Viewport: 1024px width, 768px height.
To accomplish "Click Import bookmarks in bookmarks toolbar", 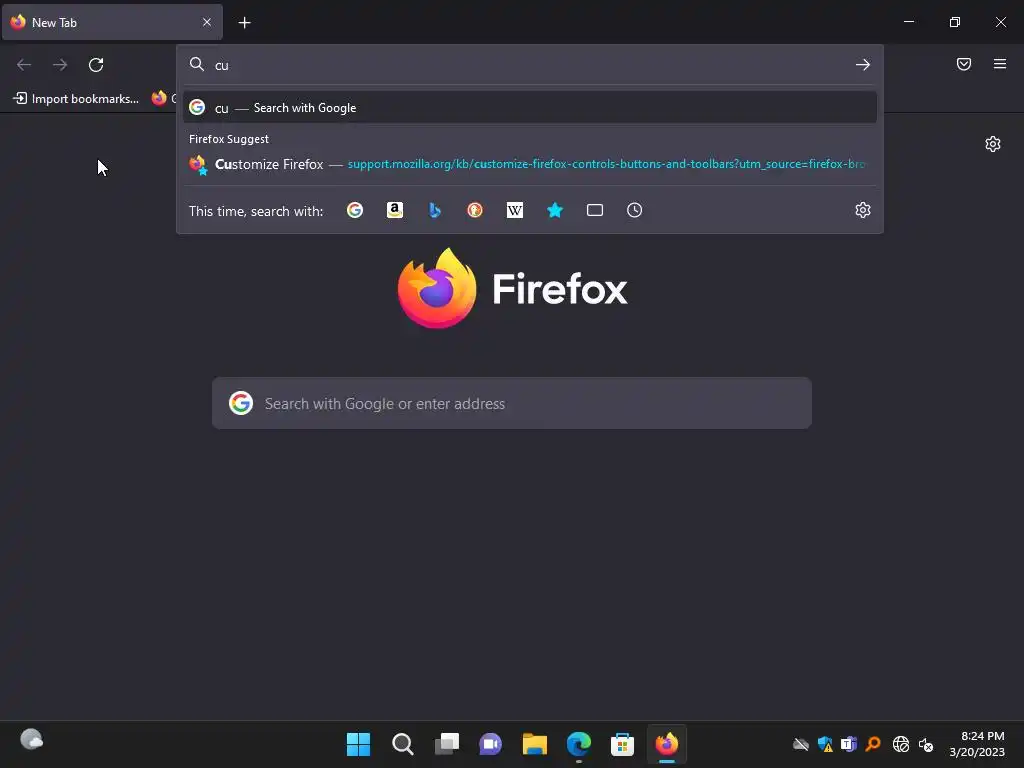I will pos(76,99).
